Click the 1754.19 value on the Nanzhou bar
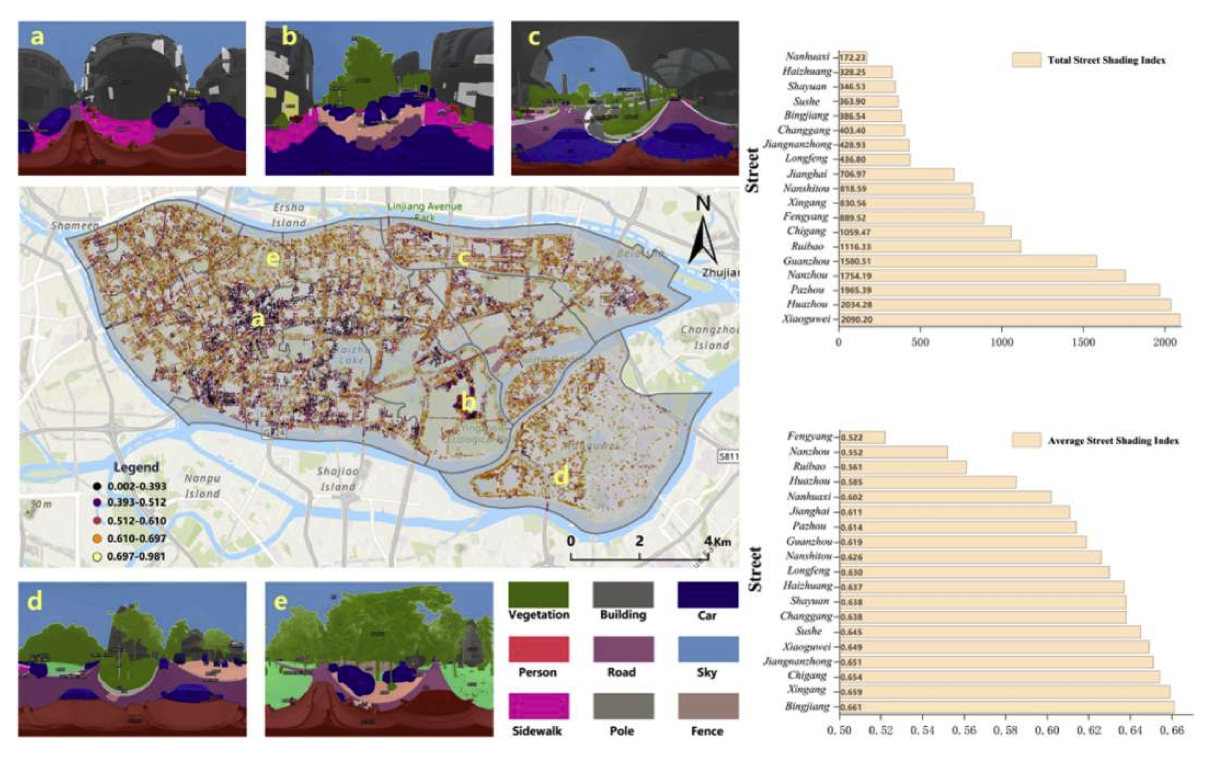 (859, 275)
